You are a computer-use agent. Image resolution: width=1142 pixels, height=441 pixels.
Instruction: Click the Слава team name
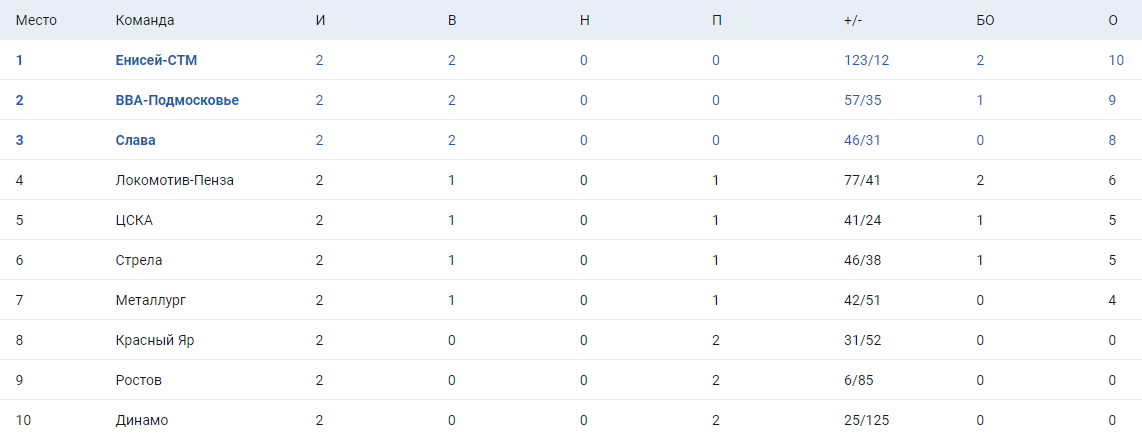[x=135, y=140]
